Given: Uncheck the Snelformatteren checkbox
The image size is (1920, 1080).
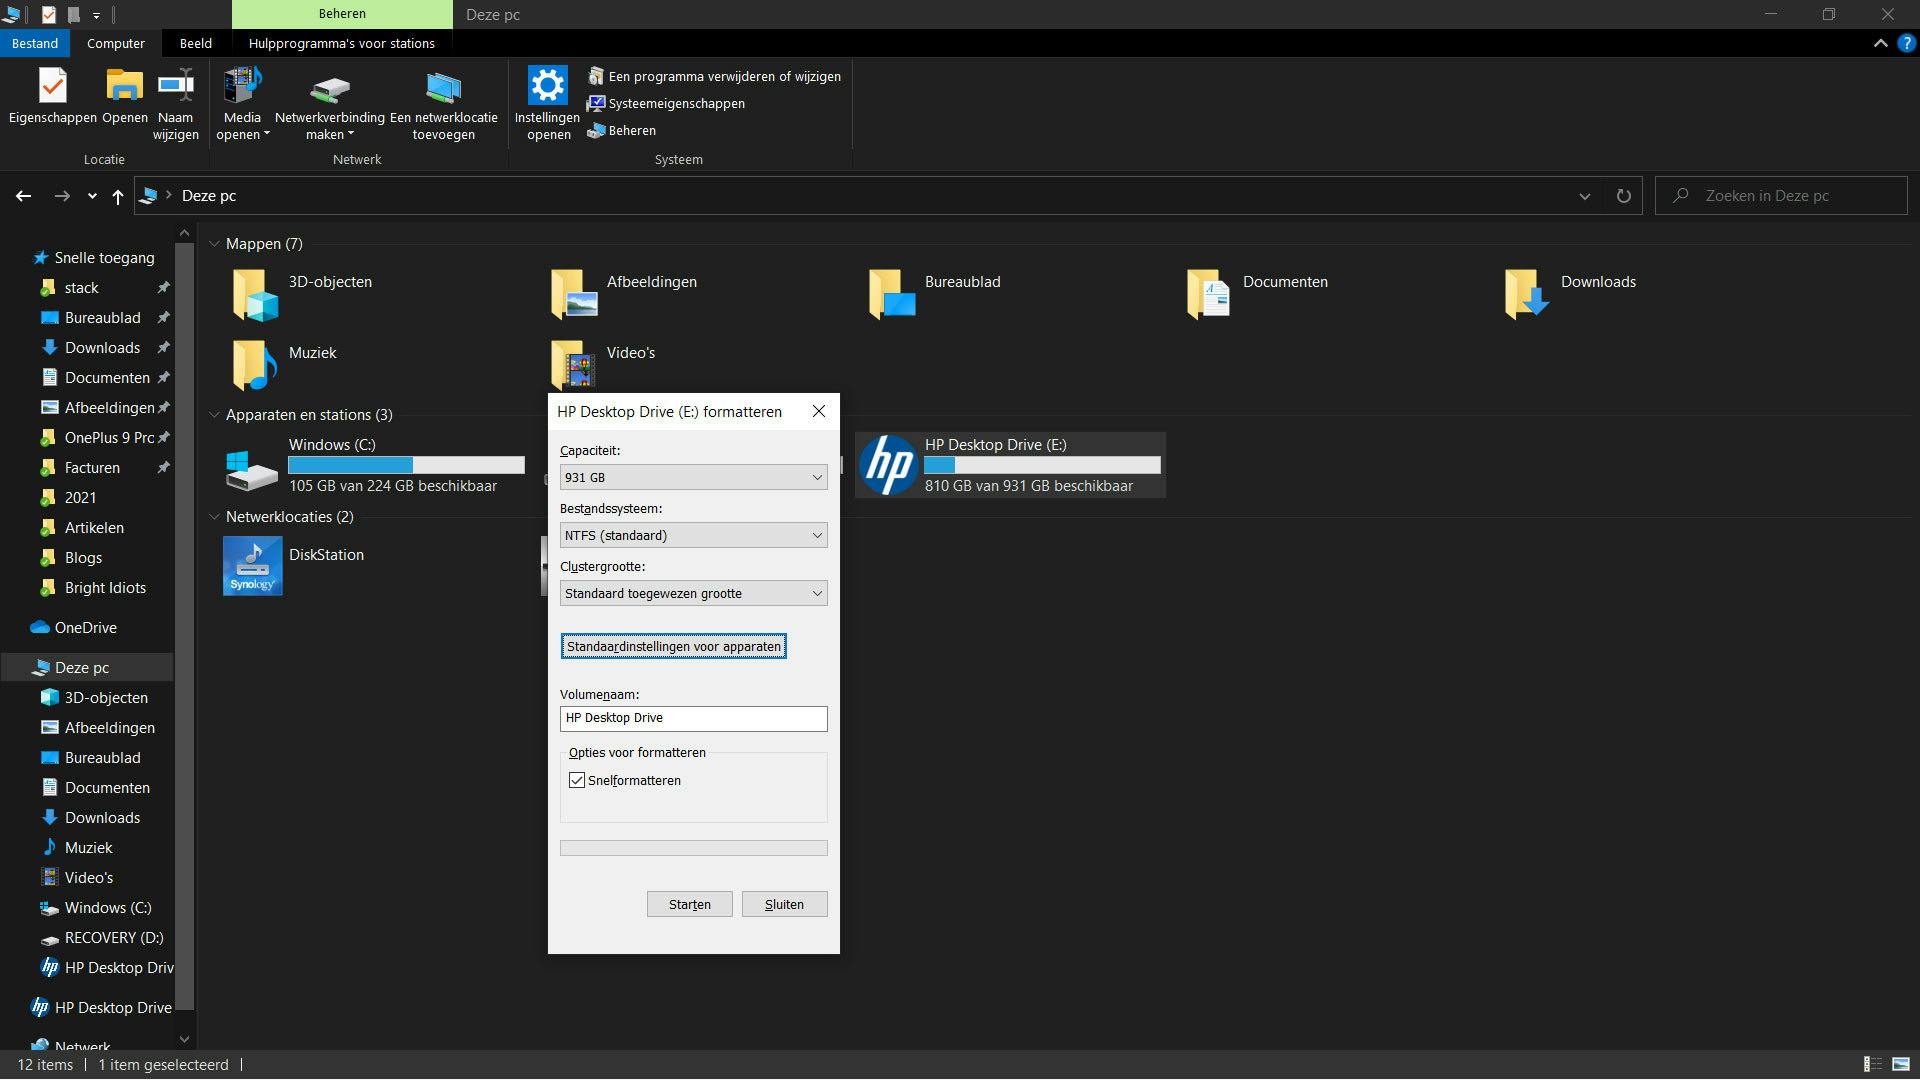Looking at the screenshot, I should [x=577, y=781].
